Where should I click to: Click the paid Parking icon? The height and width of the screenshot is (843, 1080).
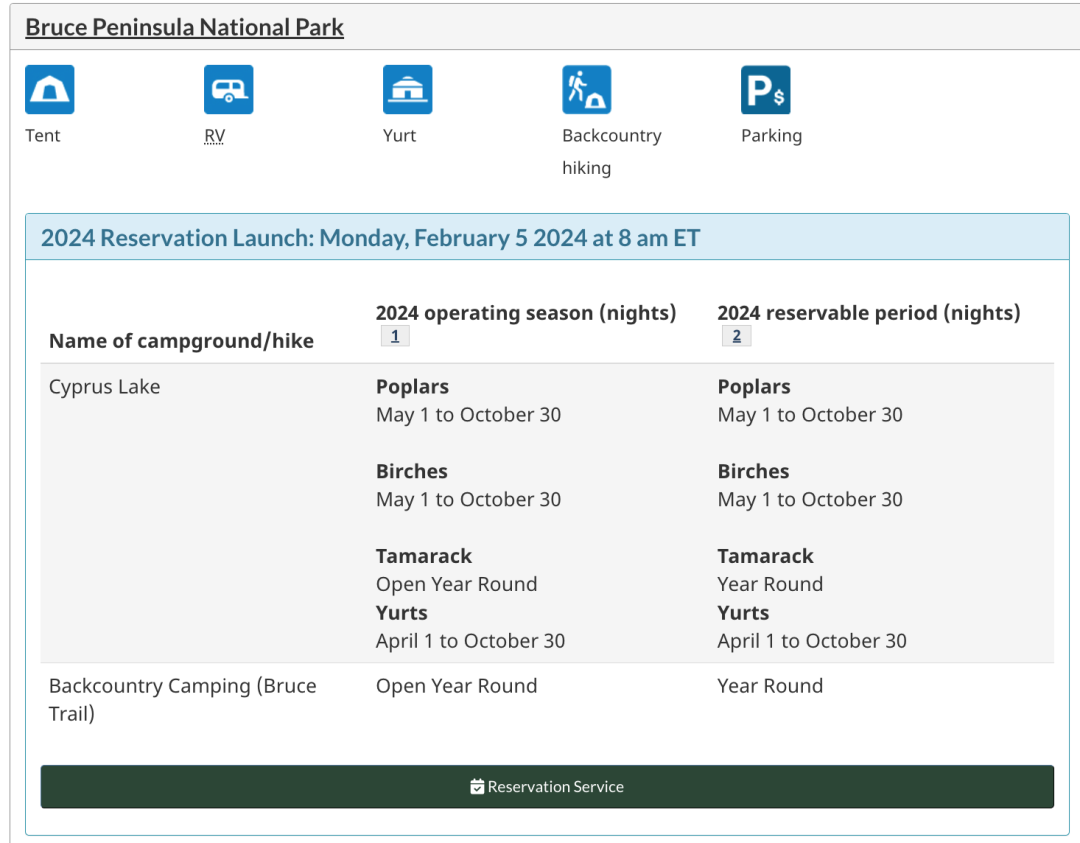point(766,90)
